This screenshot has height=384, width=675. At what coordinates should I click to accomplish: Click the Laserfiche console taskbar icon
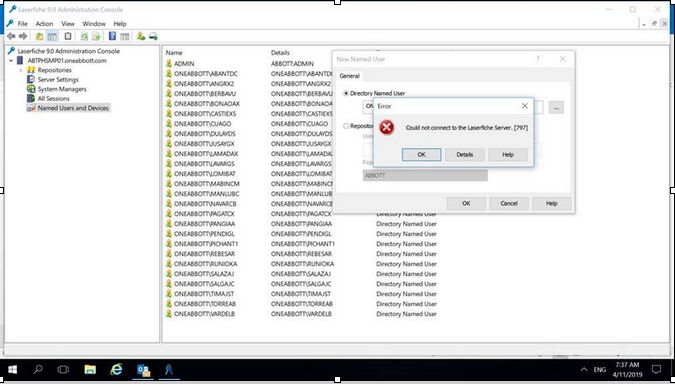pos(169,369)
